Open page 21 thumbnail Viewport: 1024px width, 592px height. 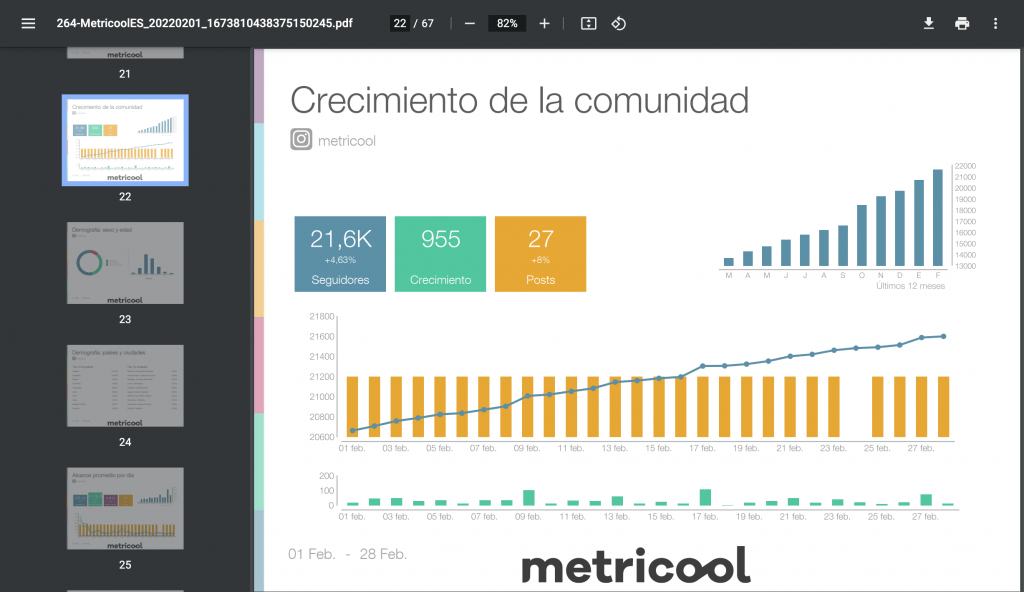coord(125,53)
